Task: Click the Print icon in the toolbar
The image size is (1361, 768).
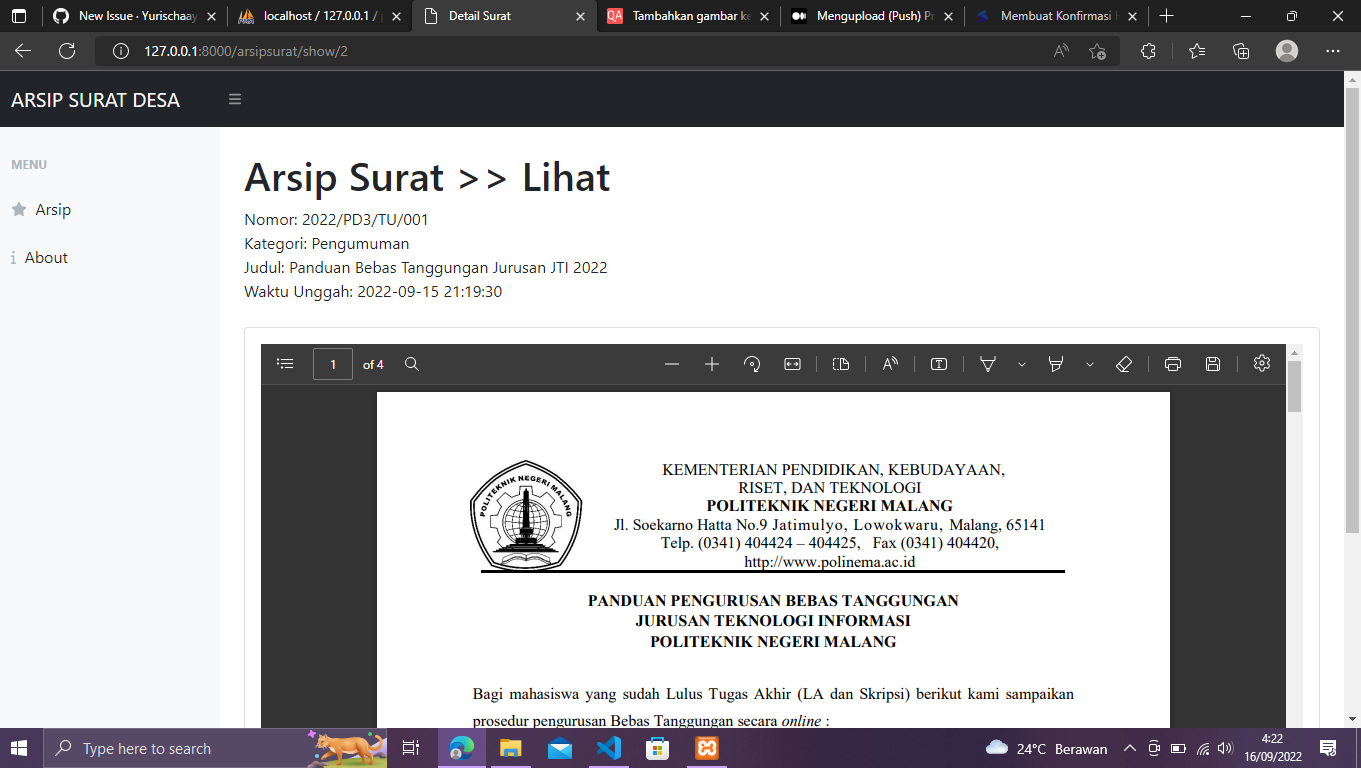Action: click(x=1172, y=364)
